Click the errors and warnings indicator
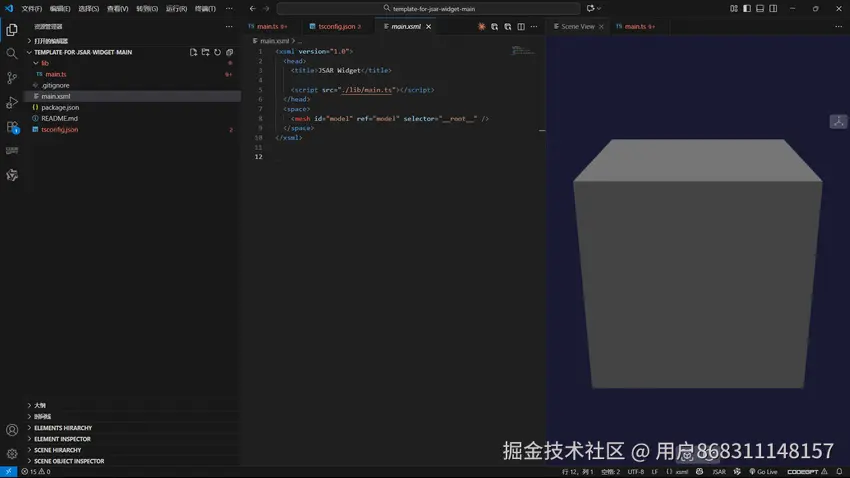Screen dimensions: 850x478 click(36, 471)
